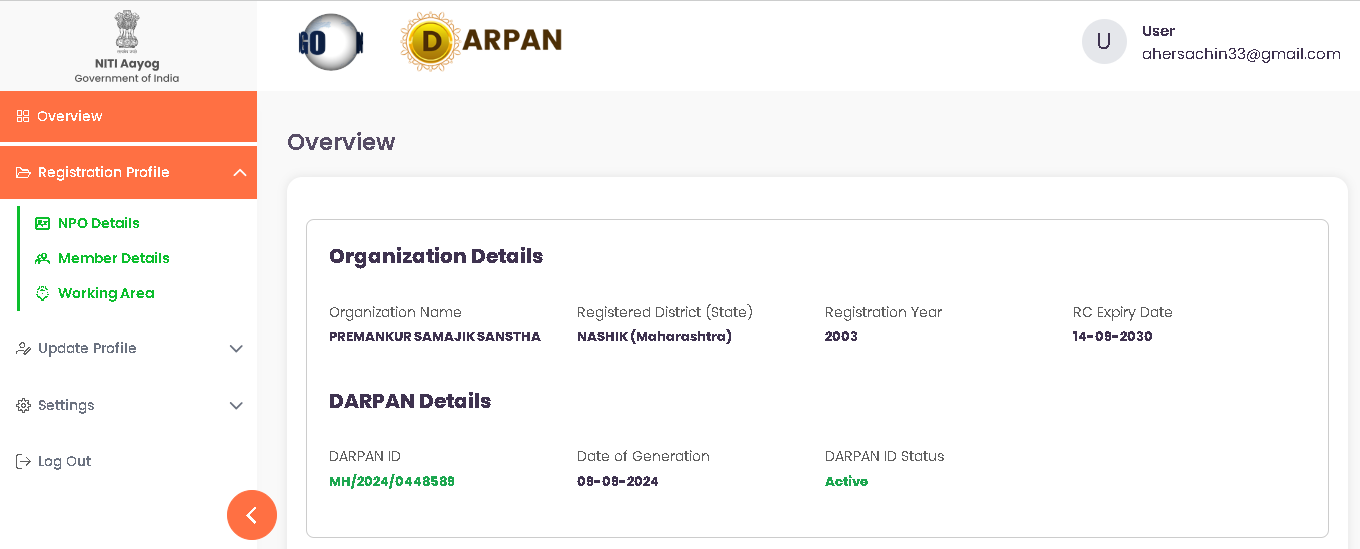Collapse sidebar with orange arrow button

pyautogui.click(x=252, y=515)
